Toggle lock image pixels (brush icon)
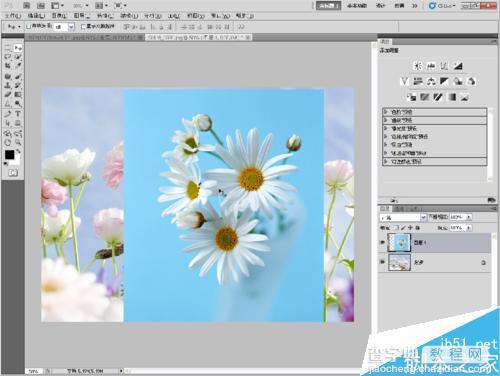500x376 pixels. (404, 228)
